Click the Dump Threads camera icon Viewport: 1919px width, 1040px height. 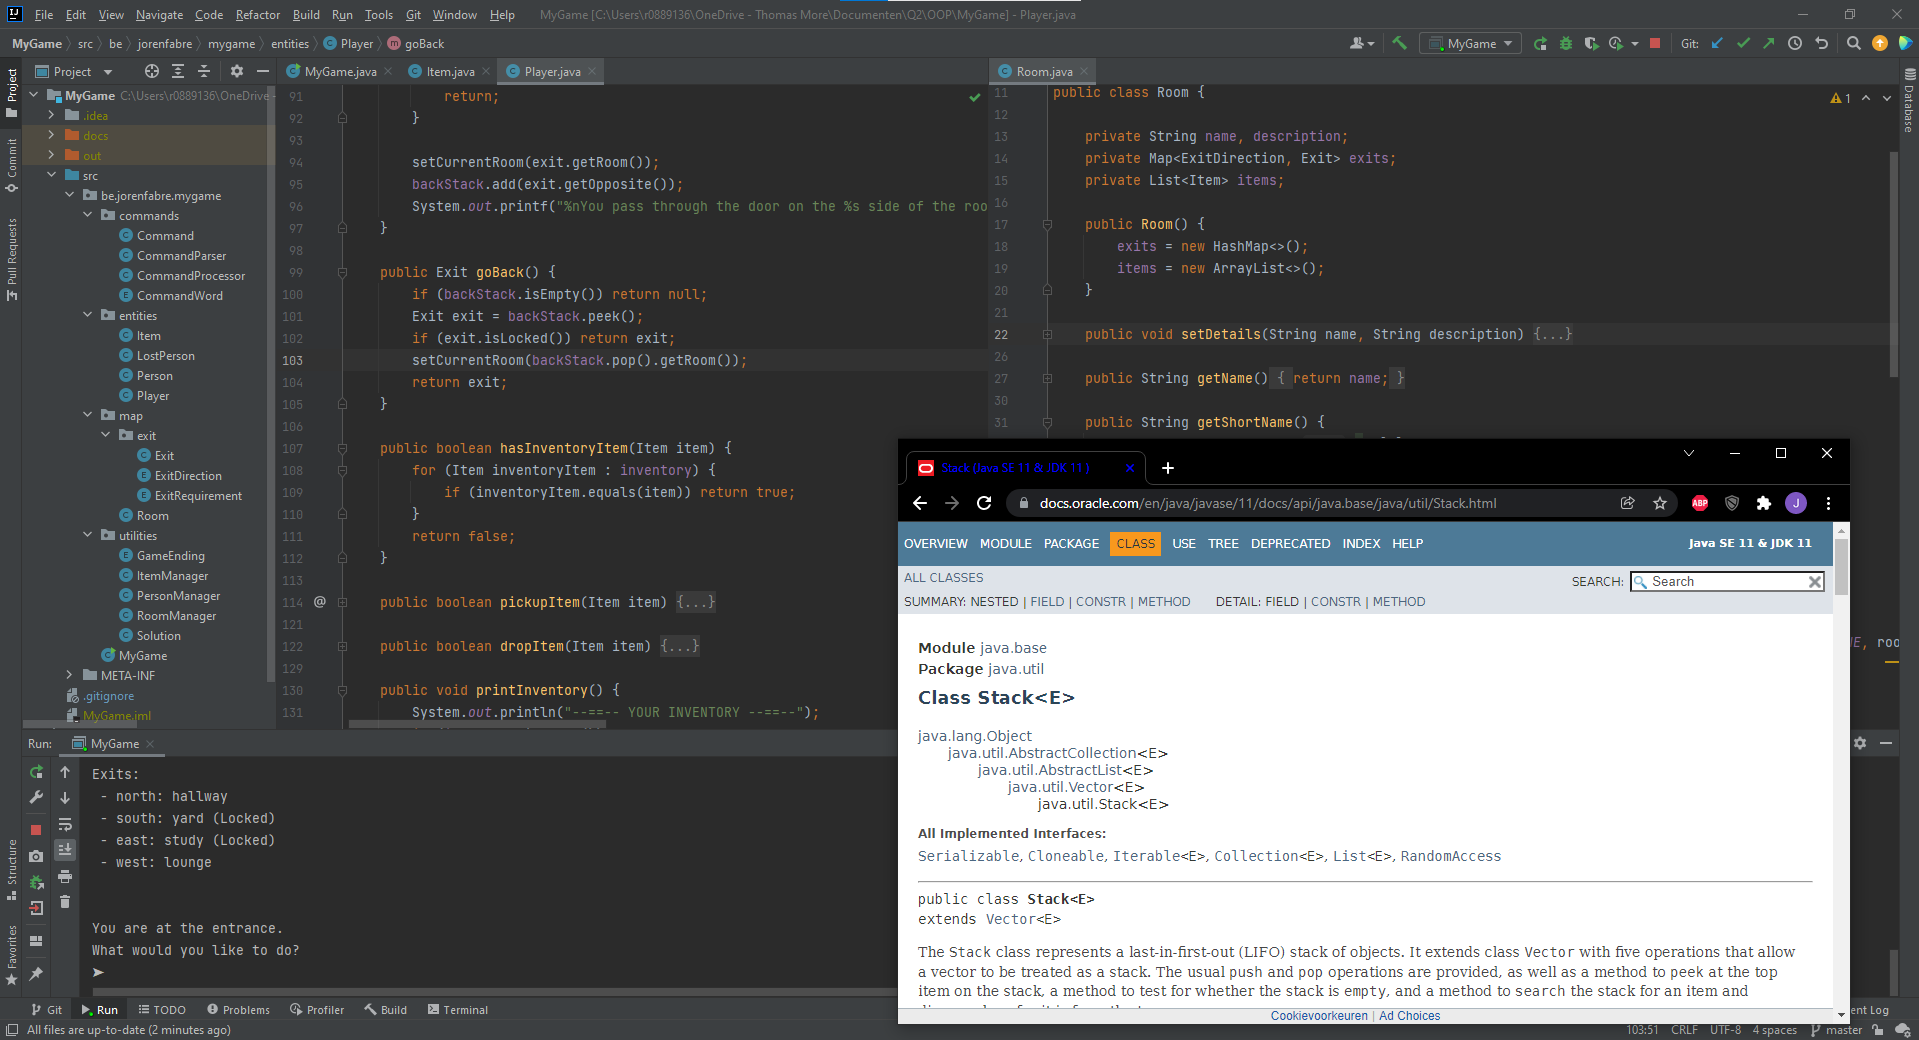36,856
